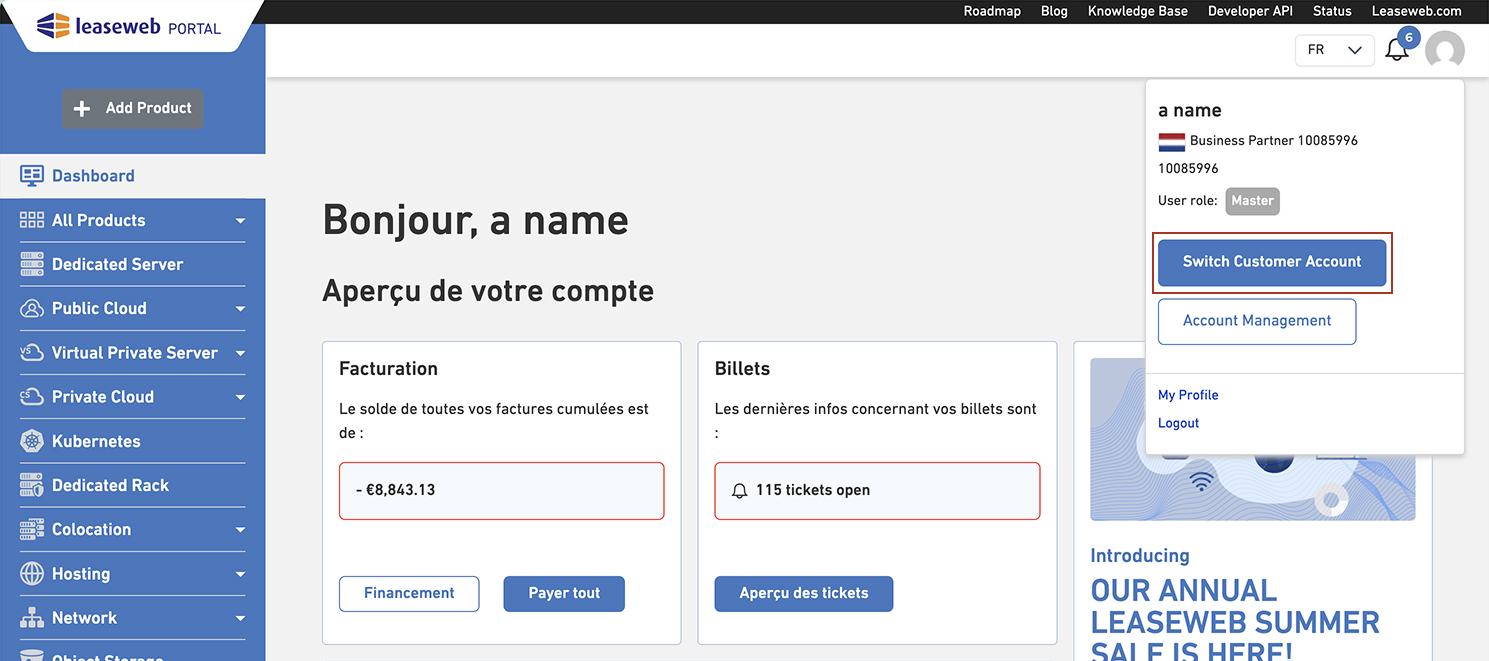Click Switch Customer Account
1489x661 pixels.
[1272, 262]
